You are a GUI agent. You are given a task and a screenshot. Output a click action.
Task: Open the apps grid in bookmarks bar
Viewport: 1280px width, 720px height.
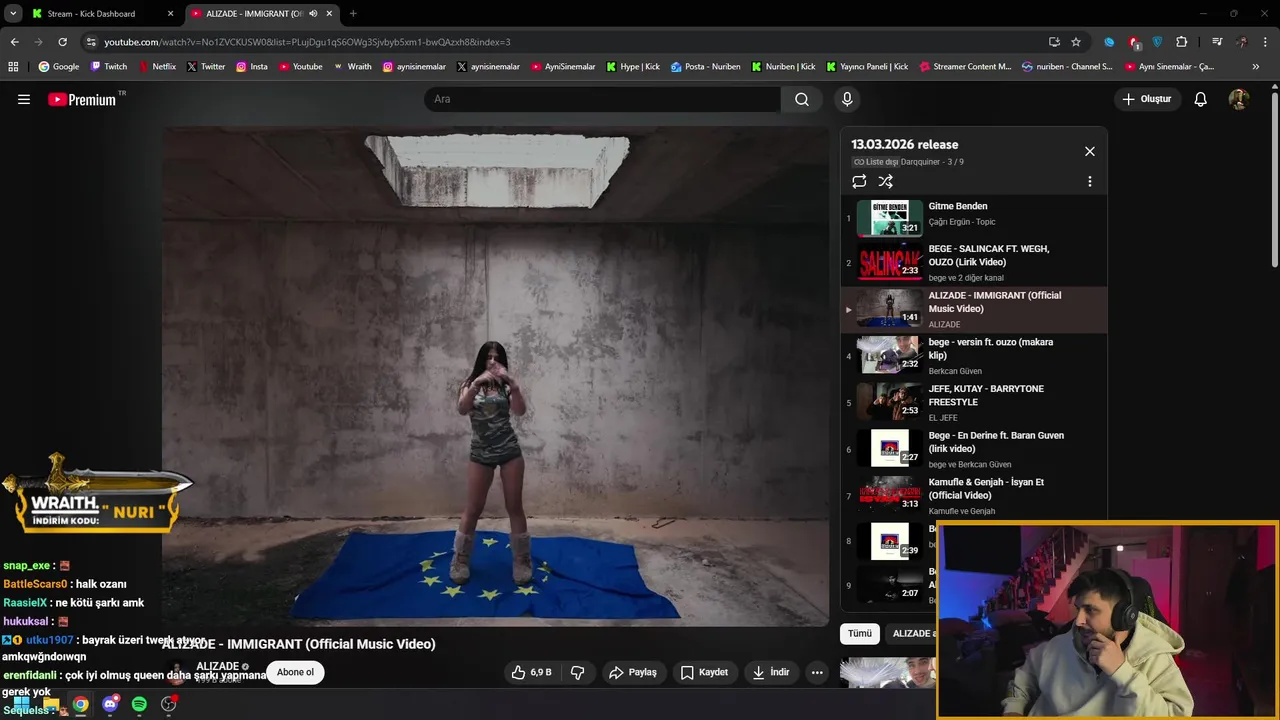pyautogui.click(x=13, y=67)
